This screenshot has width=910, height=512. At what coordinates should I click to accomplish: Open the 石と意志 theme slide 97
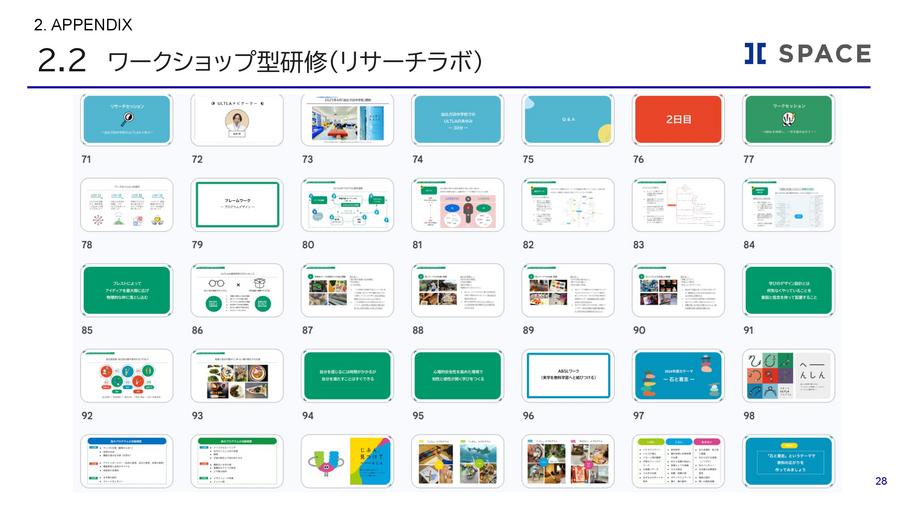pyautogui.click(x=679, y=375)
